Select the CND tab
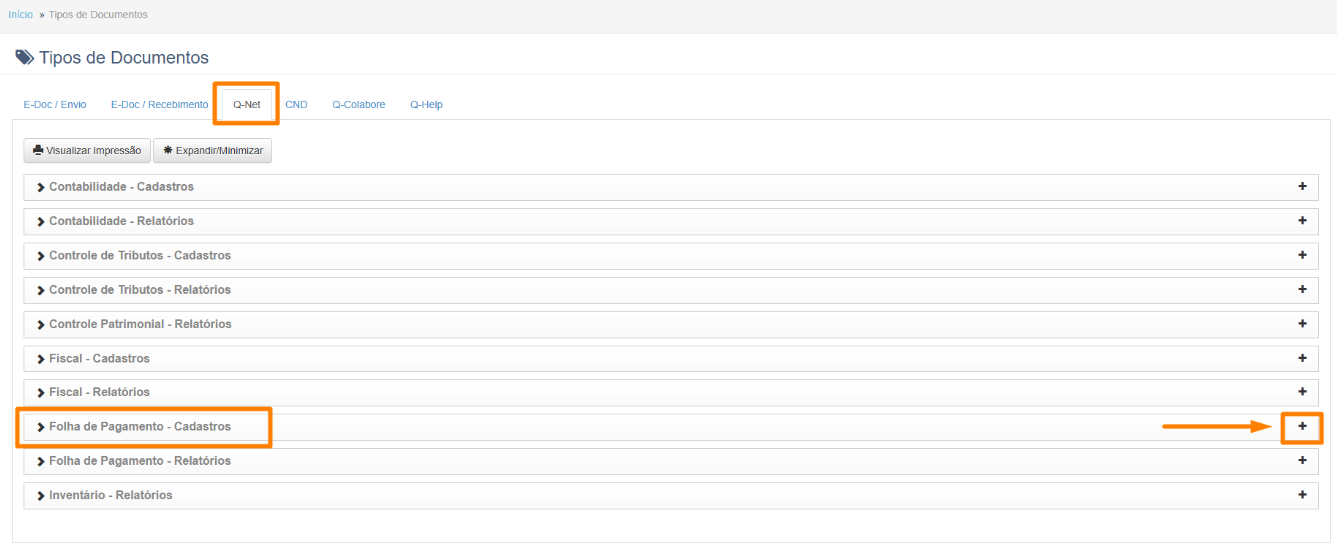The width and height of the screenshot is (1337, 556). tap(296, 104)
